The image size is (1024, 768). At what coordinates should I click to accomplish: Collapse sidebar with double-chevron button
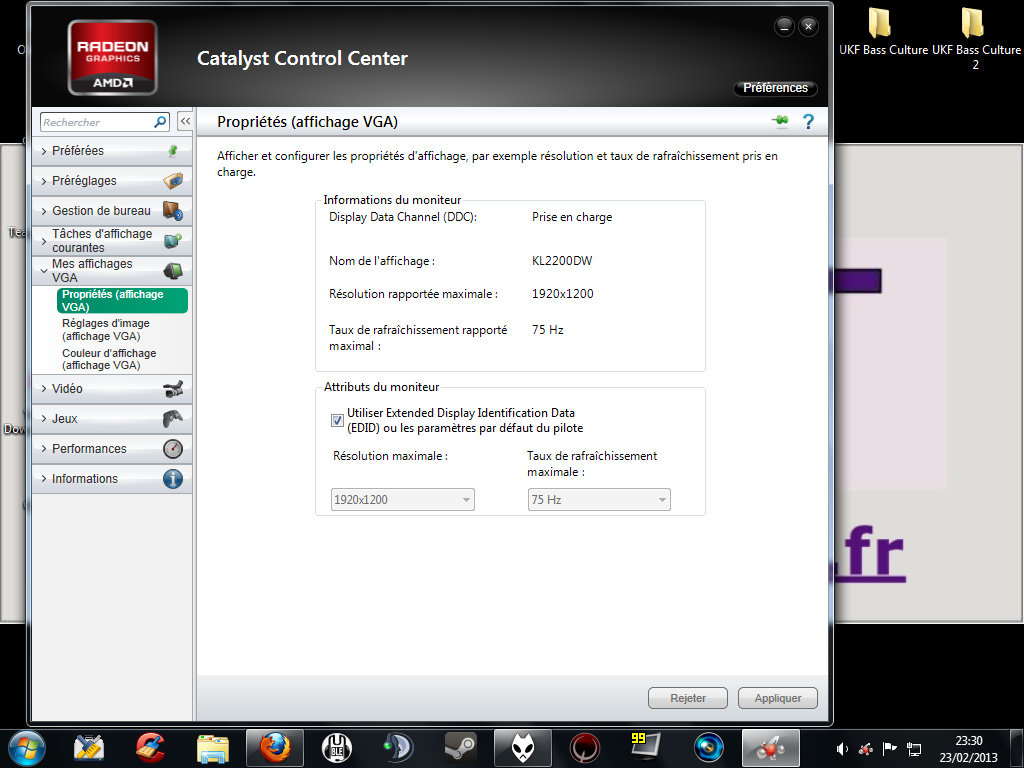coord(185,121)
